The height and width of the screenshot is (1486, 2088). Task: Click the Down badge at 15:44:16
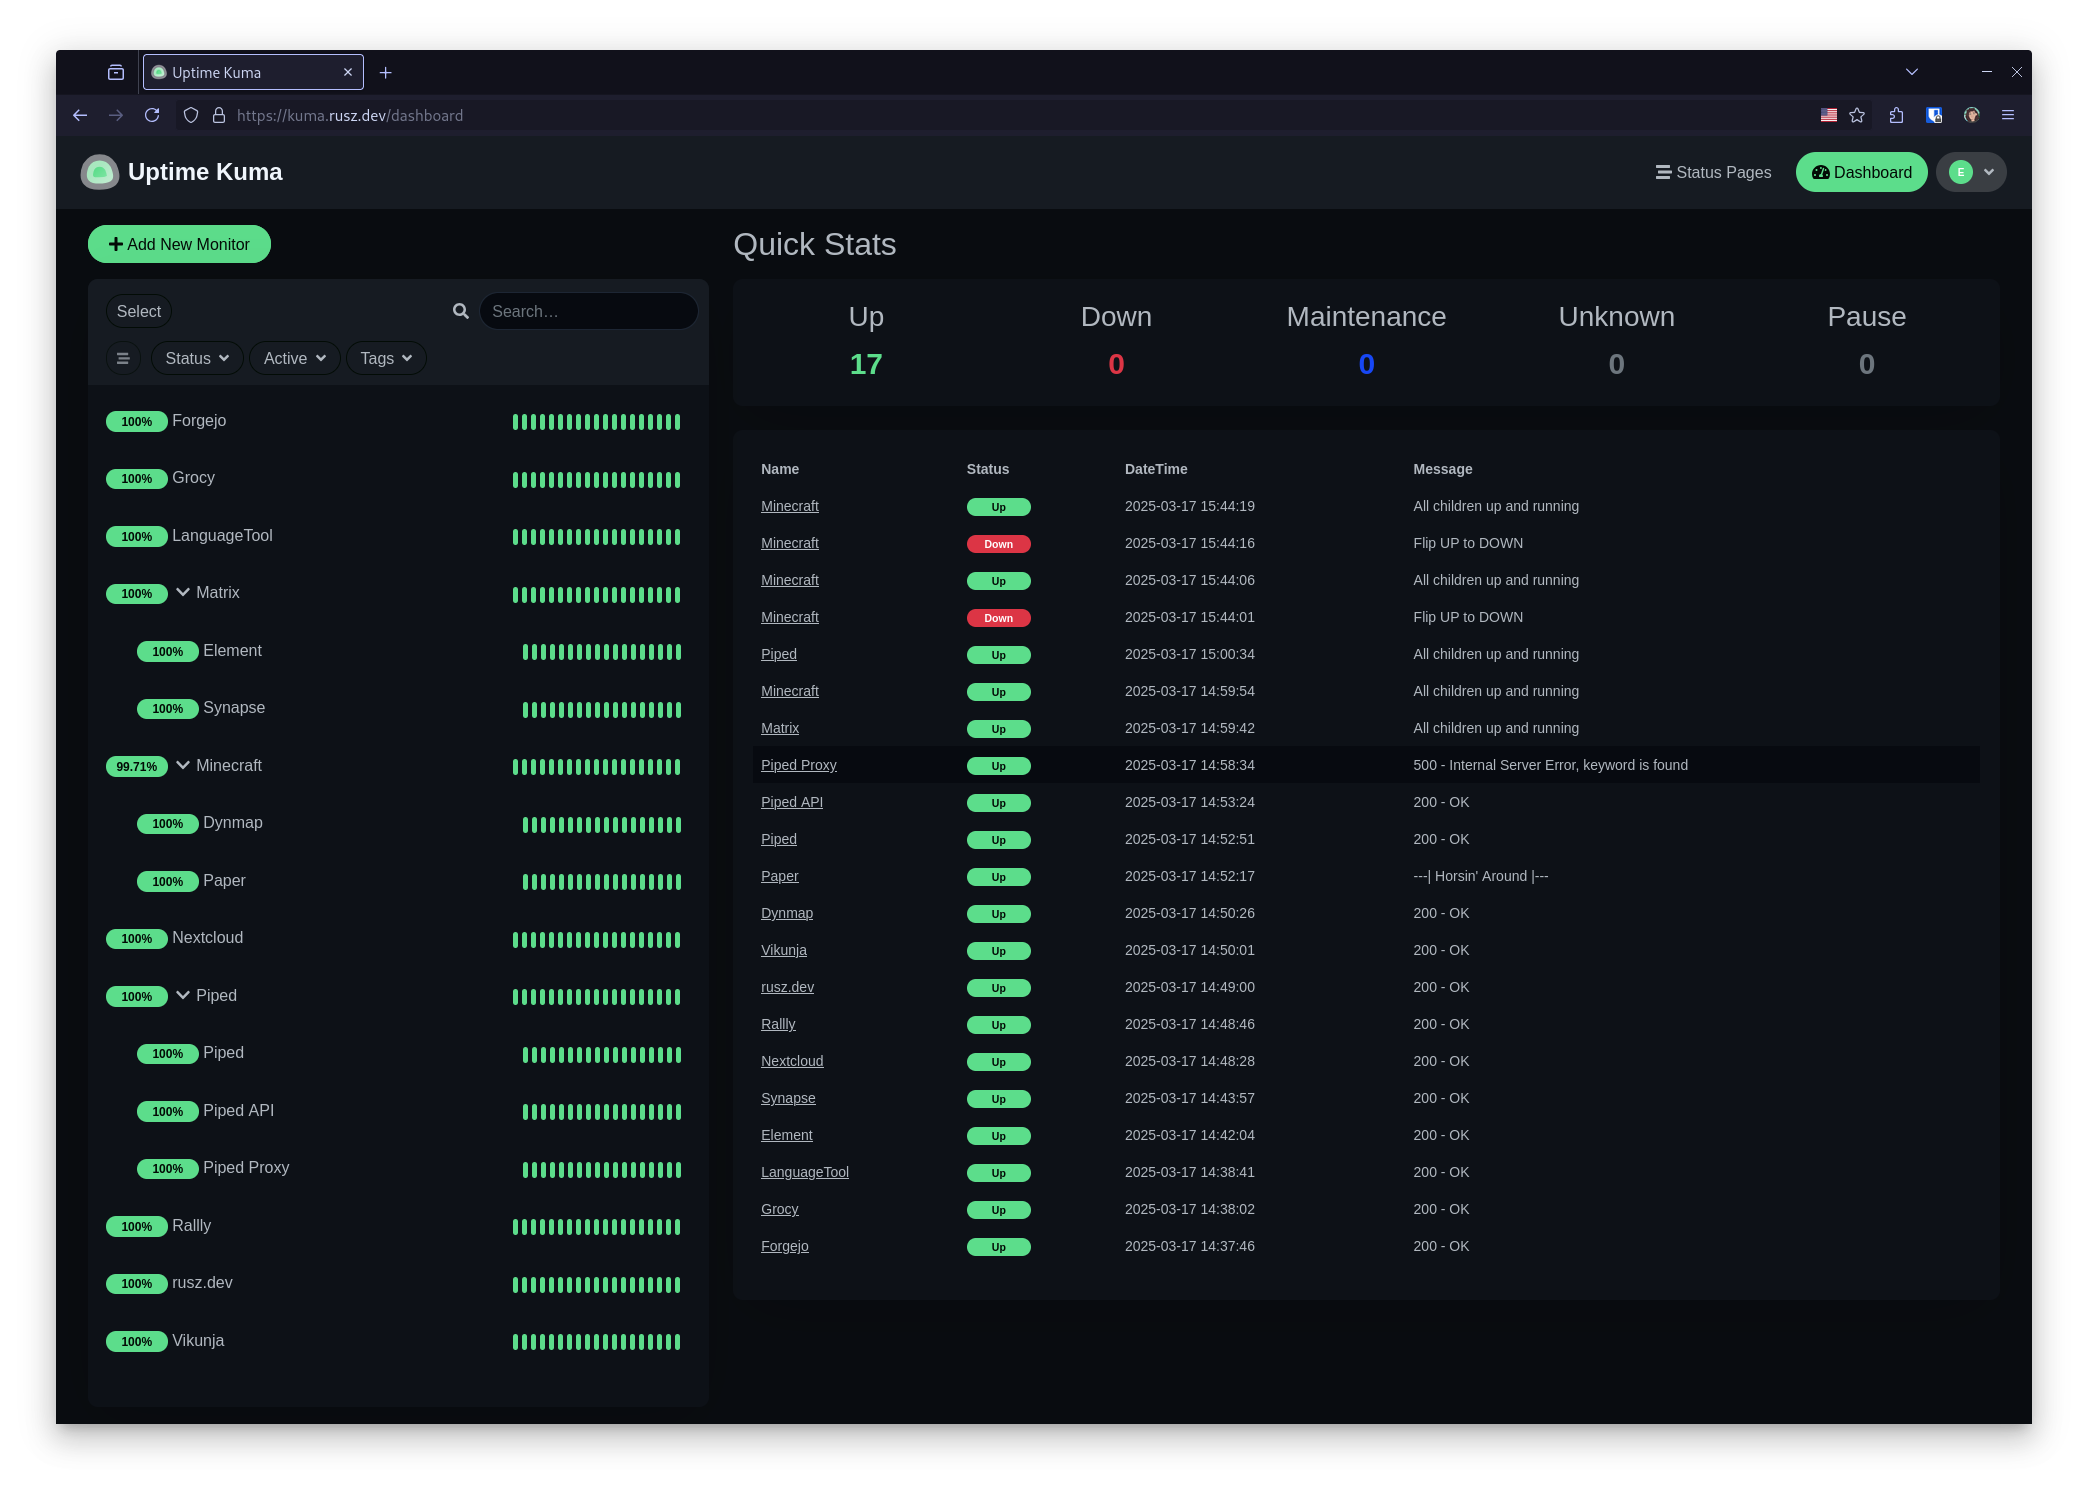coord(998,544)
